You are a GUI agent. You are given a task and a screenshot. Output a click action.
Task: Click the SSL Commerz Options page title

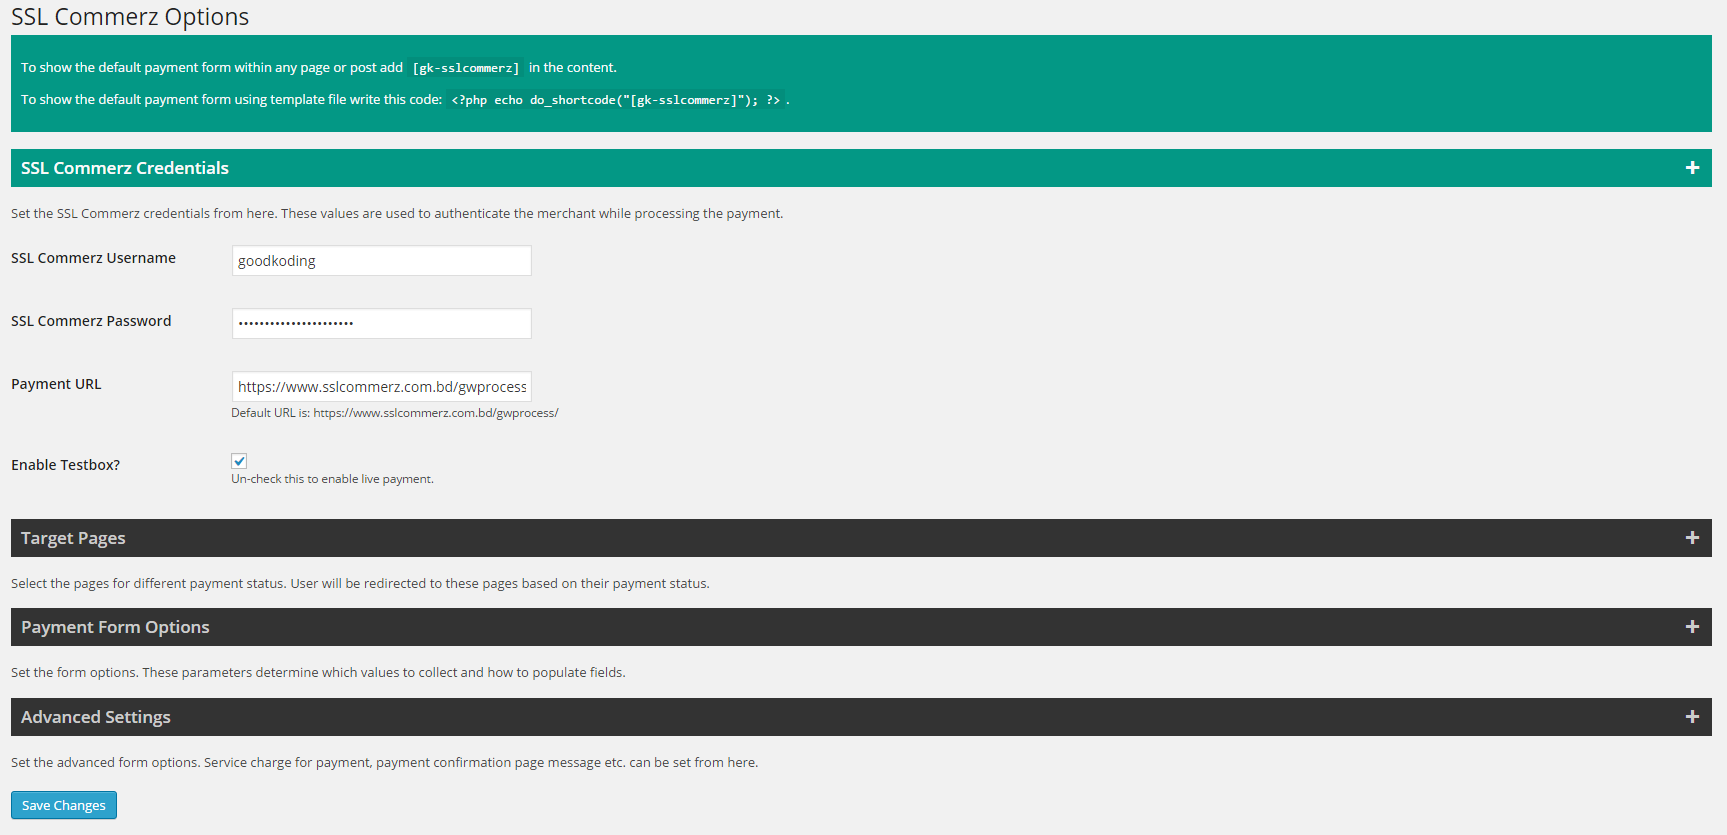click(x=130, y=17)
